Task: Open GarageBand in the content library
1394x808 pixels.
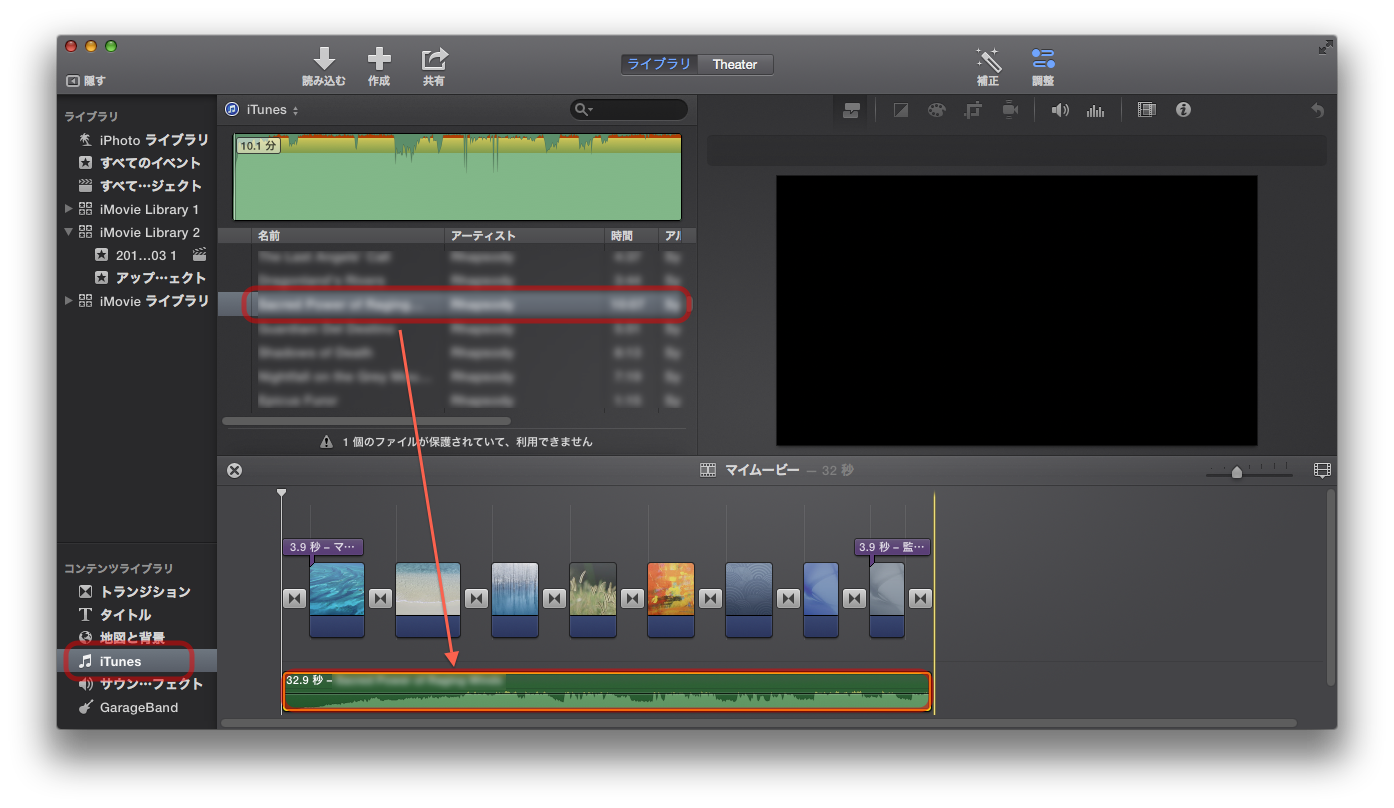Action: [x=128, y=707]
